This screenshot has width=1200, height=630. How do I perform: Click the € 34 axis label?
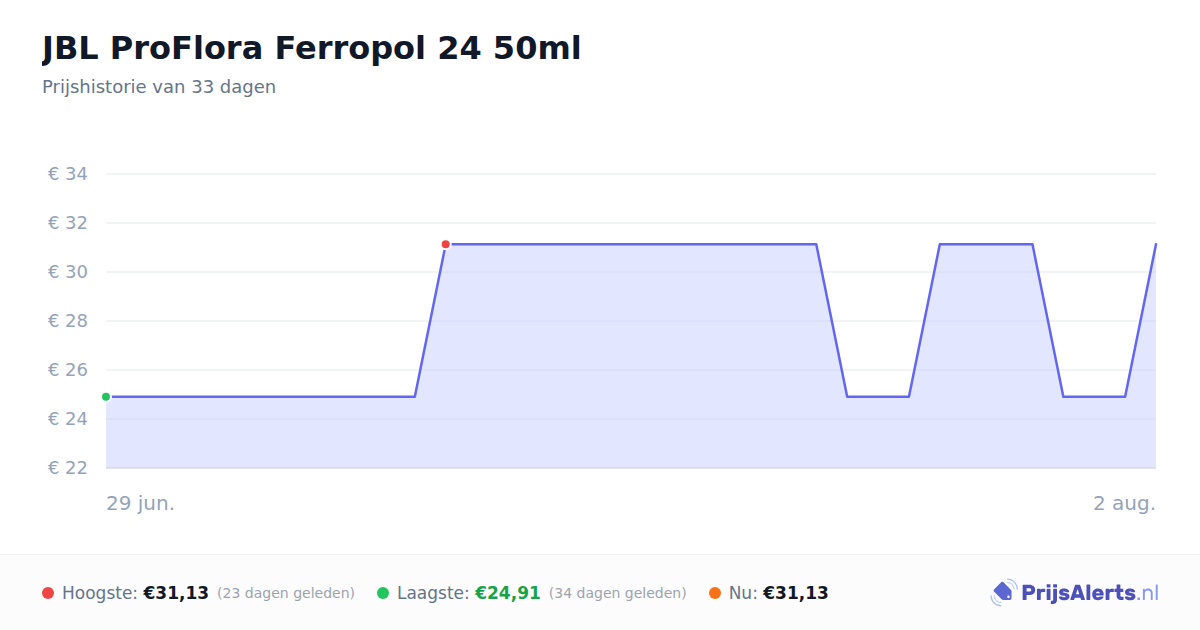point(68,174)
